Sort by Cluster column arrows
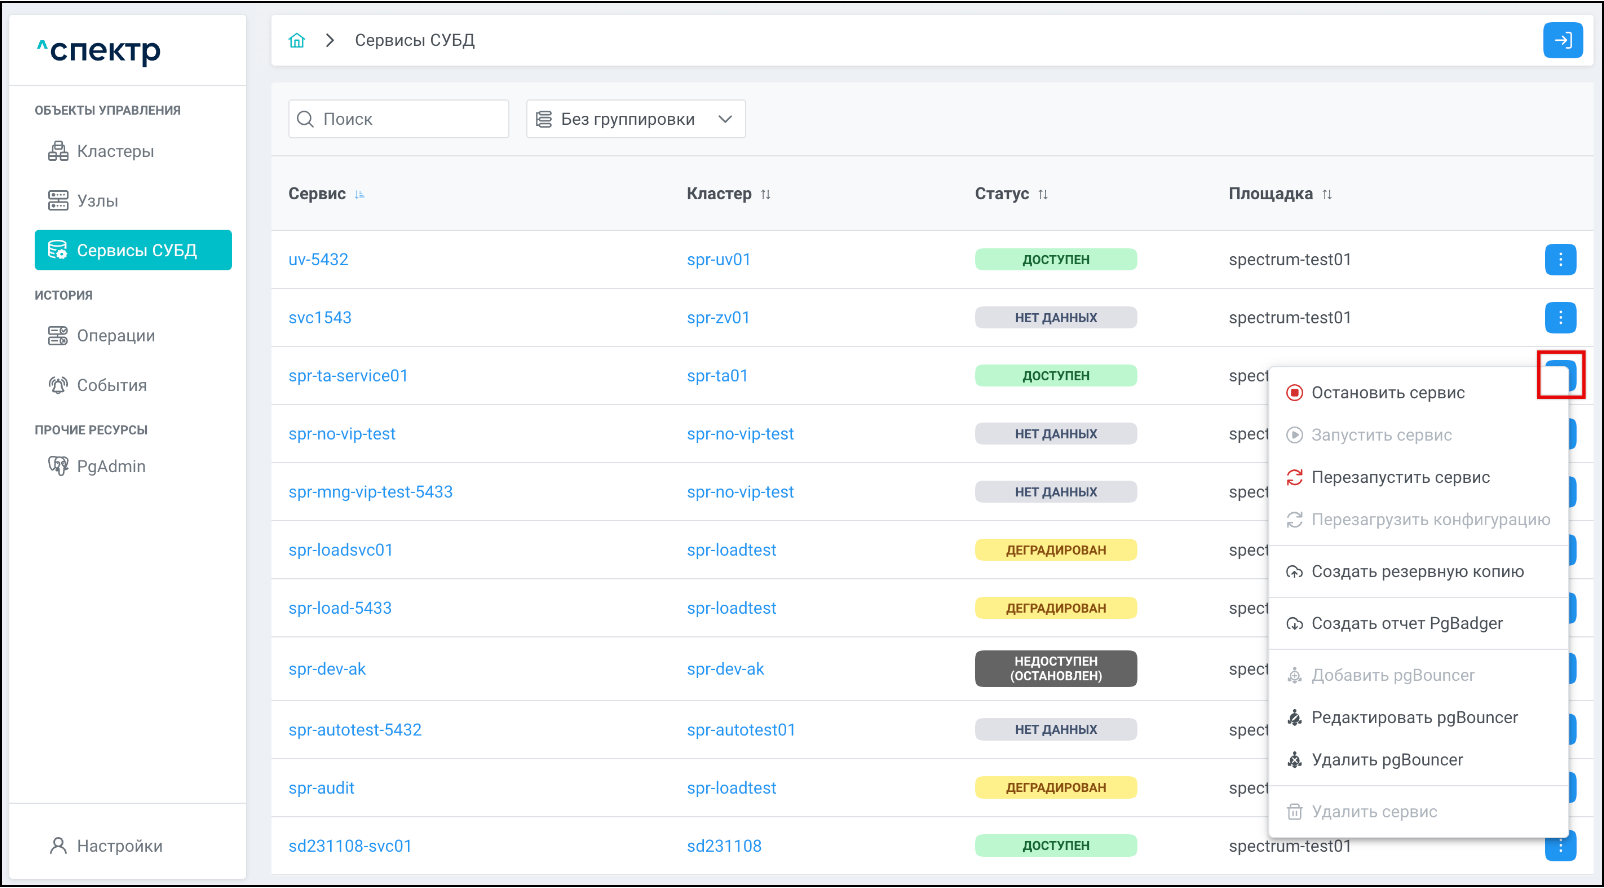 tap(766, 195)
